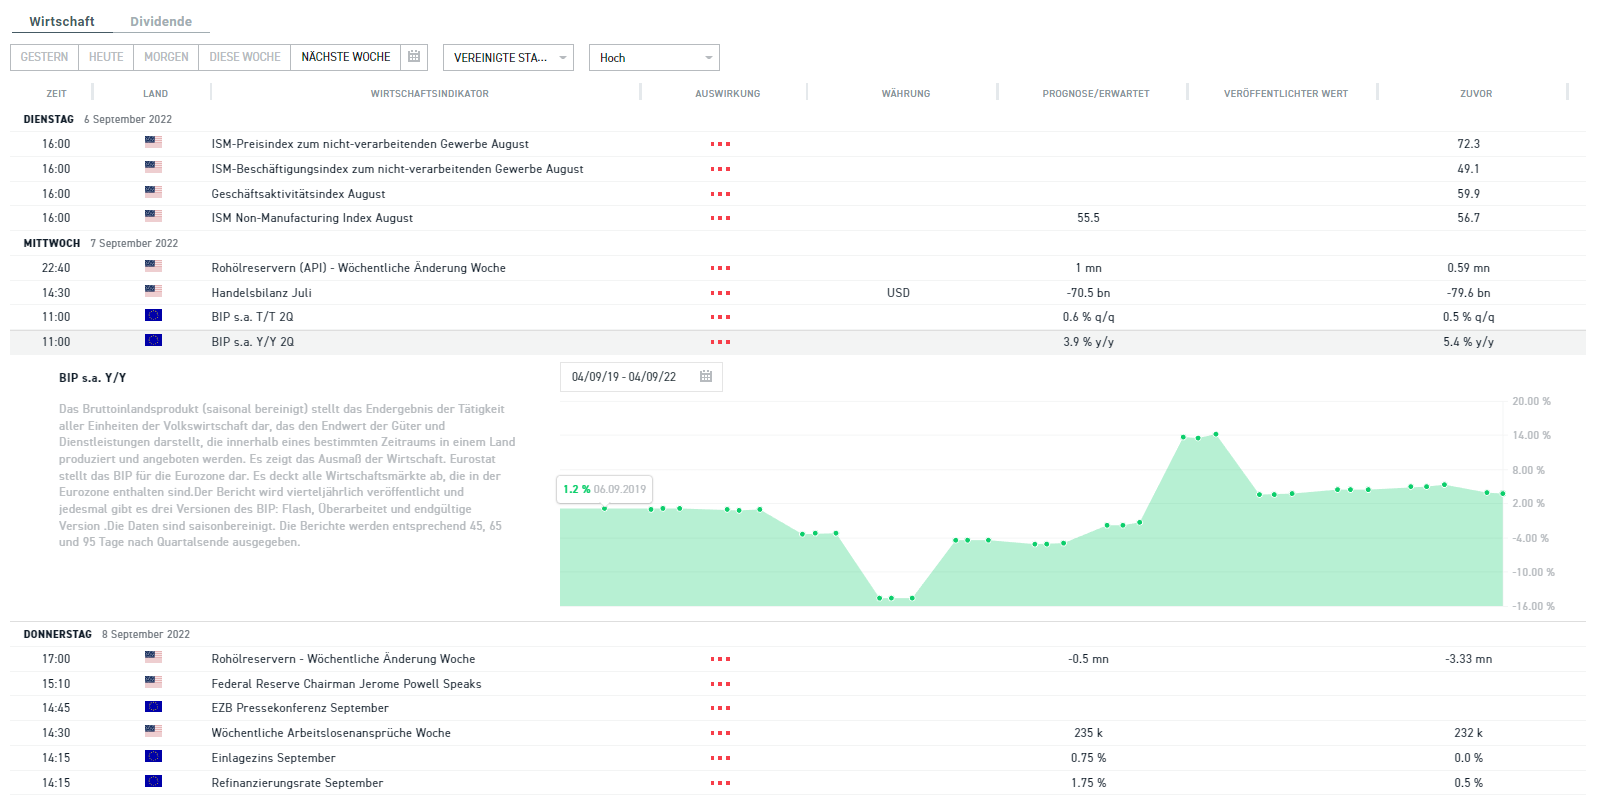Click the VERÖFFENTLICHTER WERT column header

point(1286,94)
